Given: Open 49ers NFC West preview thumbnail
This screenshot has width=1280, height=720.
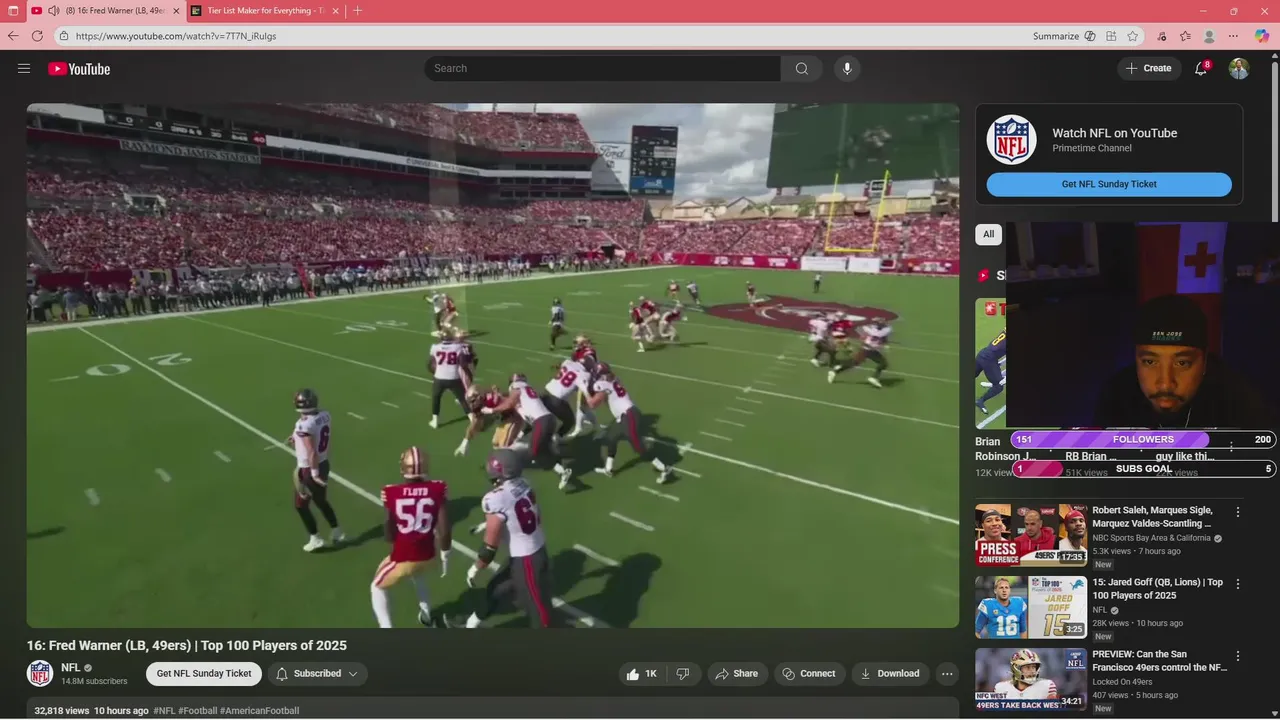Looking at the screenshot, I should [1031, 680].
